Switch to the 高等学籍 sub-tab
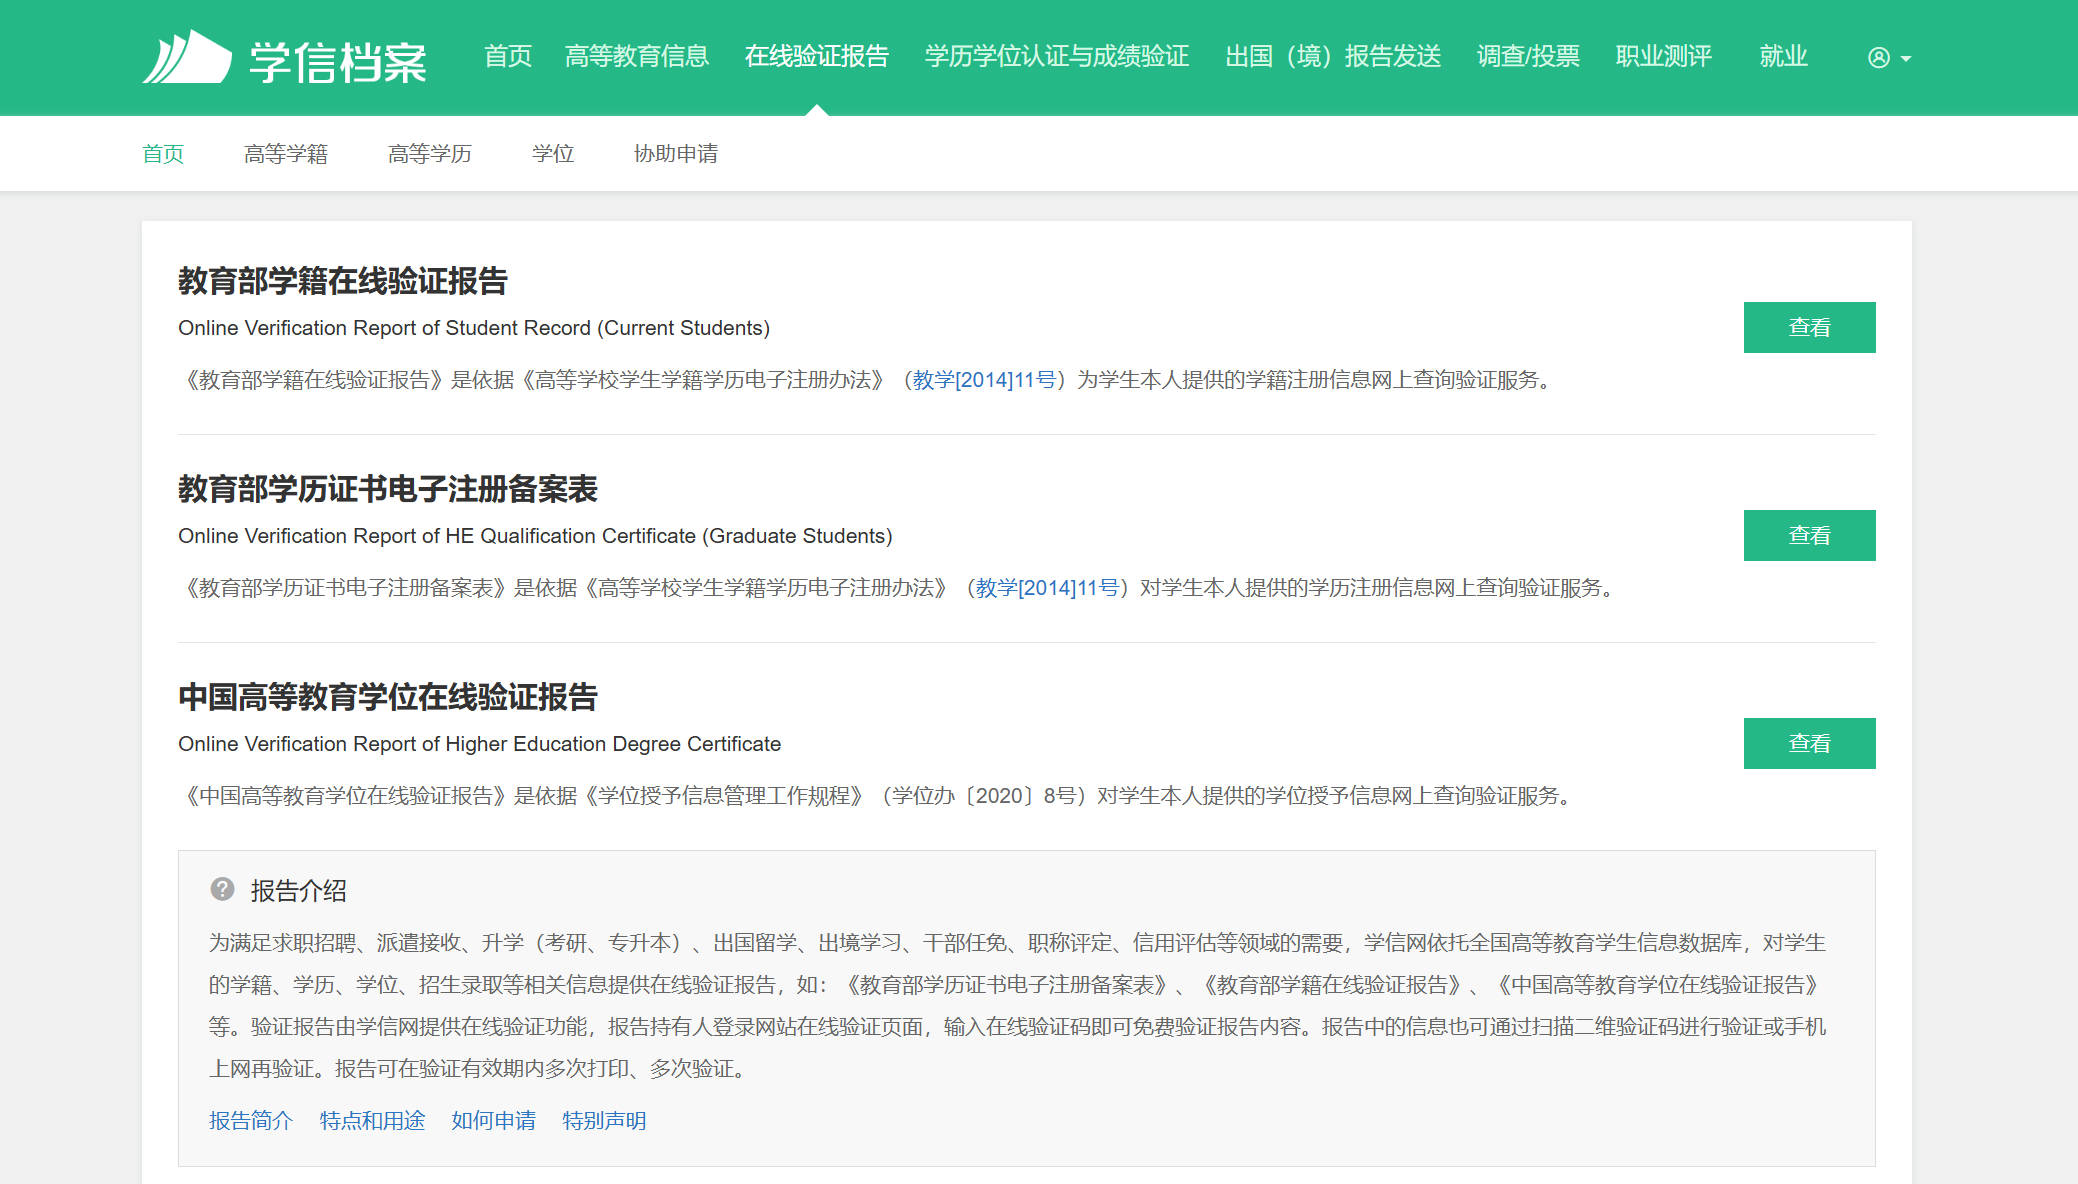The height and width of the screenshot is (1184, 2078). pos(286,154)
